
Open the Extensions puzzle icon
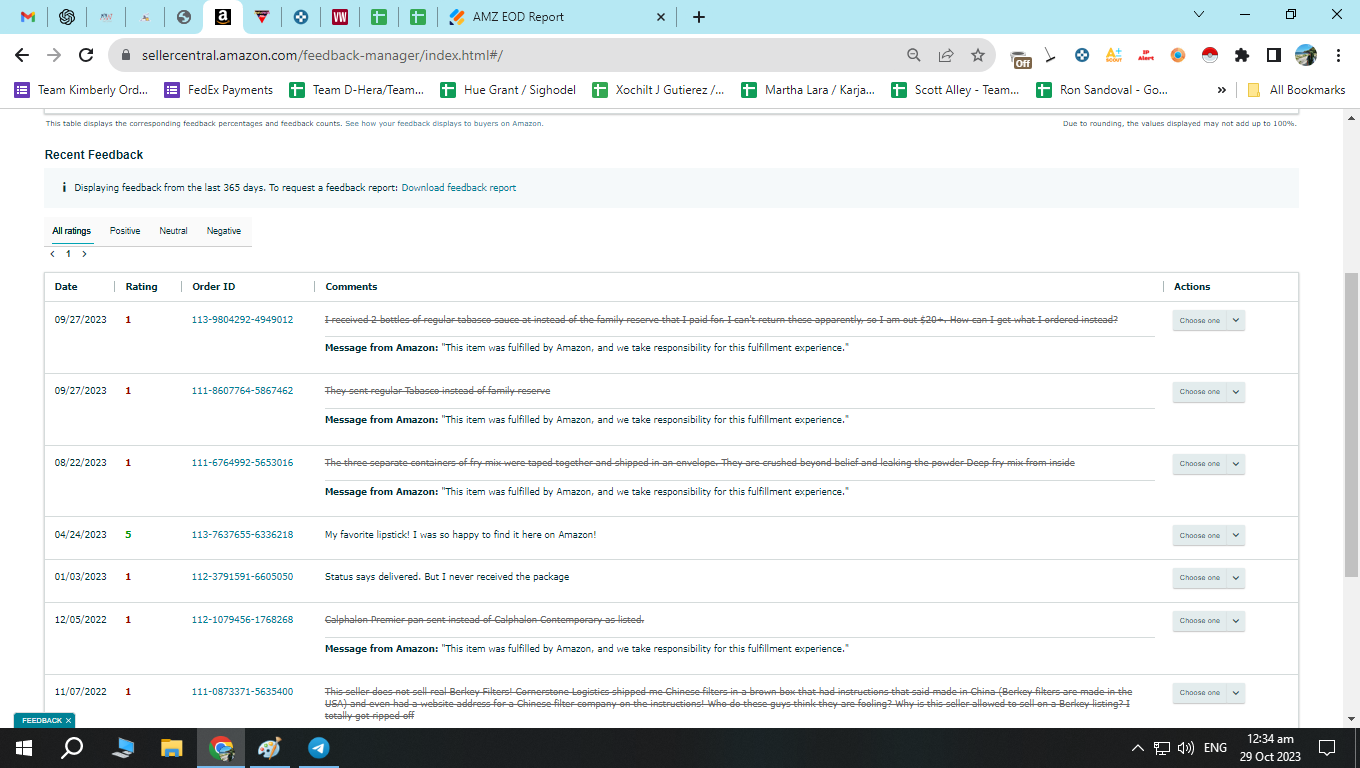coord(1242,55)
